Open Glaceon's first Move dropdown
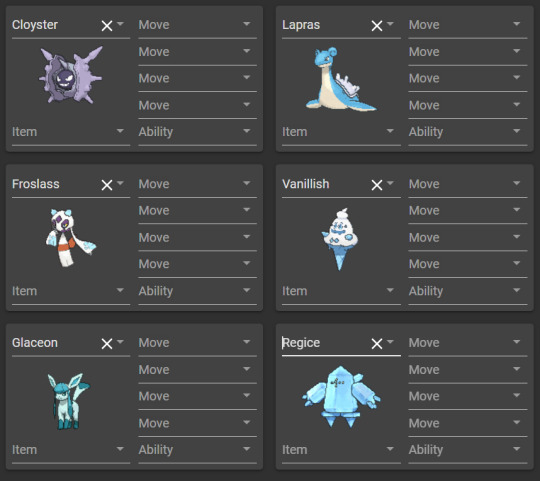Image resolution: width=540 pixels, height=481 pixels. pyautogui.click(x=198, y=343)
